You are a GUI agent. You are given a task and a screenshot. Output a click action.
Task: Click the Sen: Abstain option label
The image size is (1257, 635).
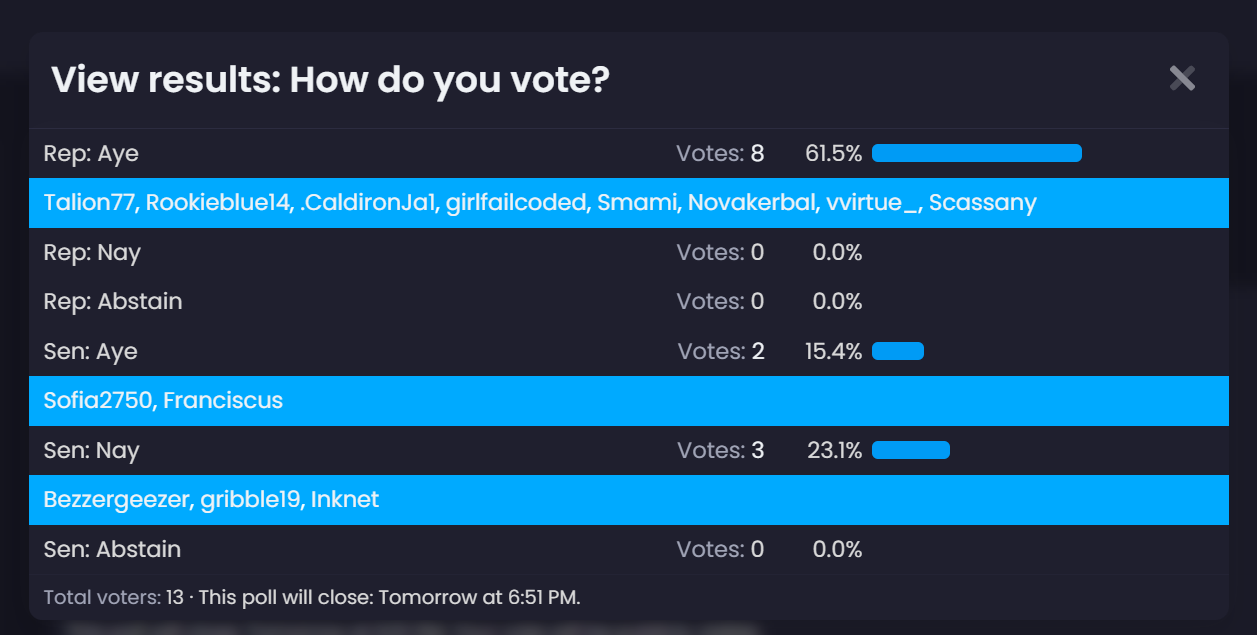click(x=113, y=550)
